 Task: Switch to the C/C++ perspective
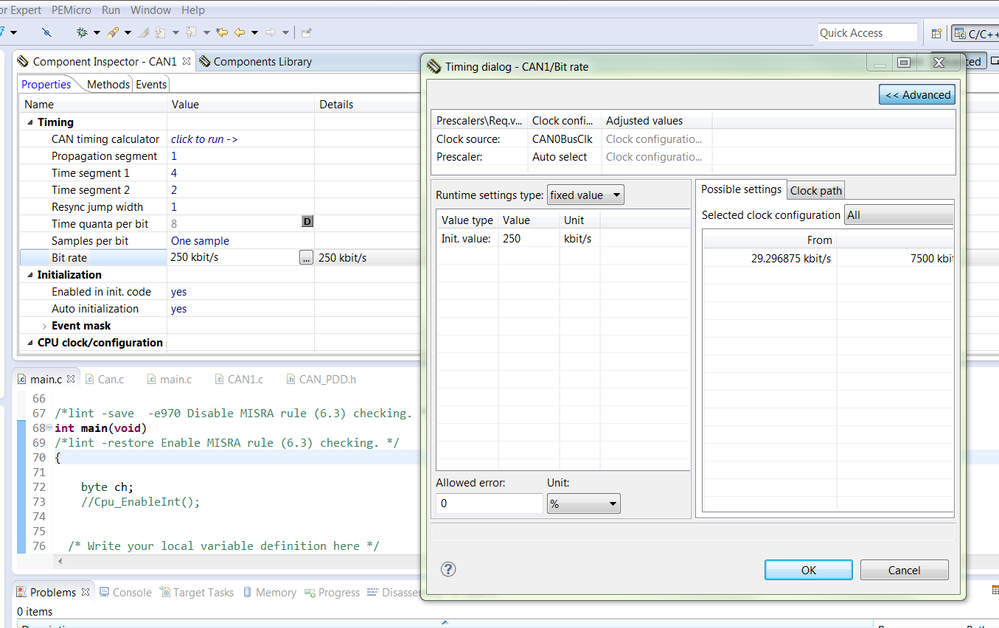click(975, 33)
